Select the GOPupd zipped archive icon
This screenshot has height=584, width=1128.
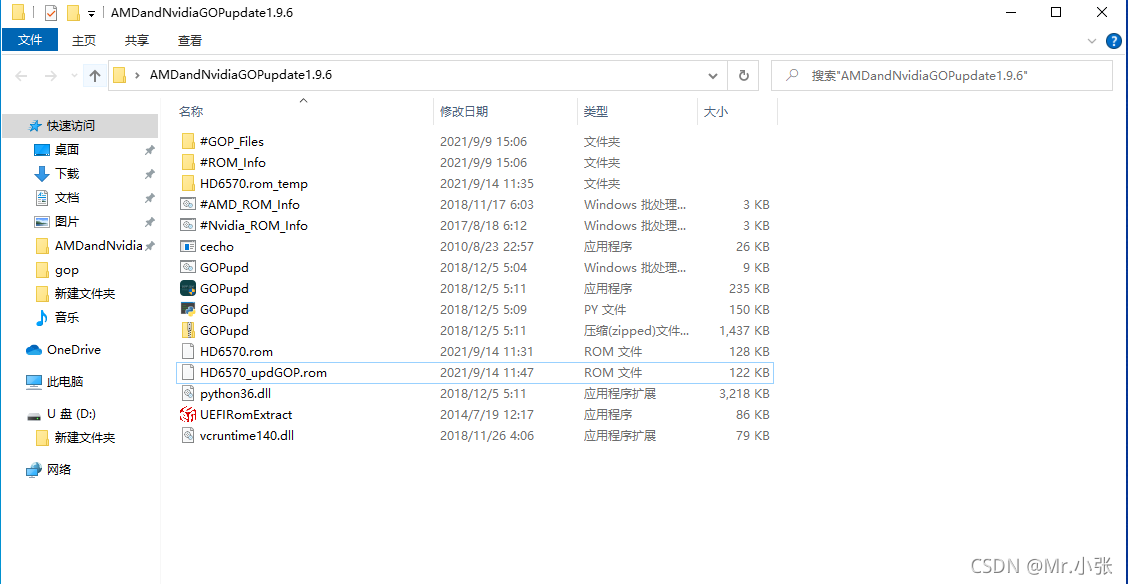coord(188,331)
